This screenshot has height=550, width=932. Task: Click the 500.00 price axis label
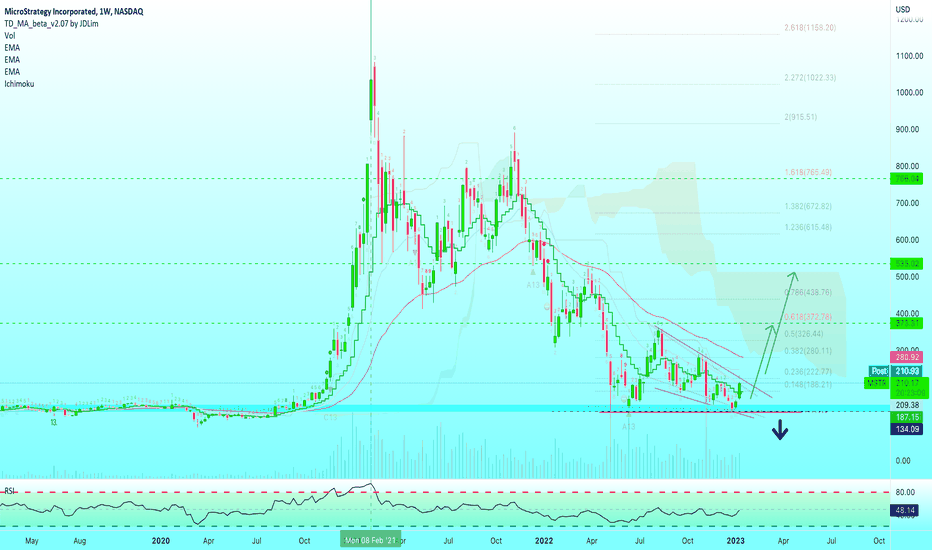tap(909, 277)
